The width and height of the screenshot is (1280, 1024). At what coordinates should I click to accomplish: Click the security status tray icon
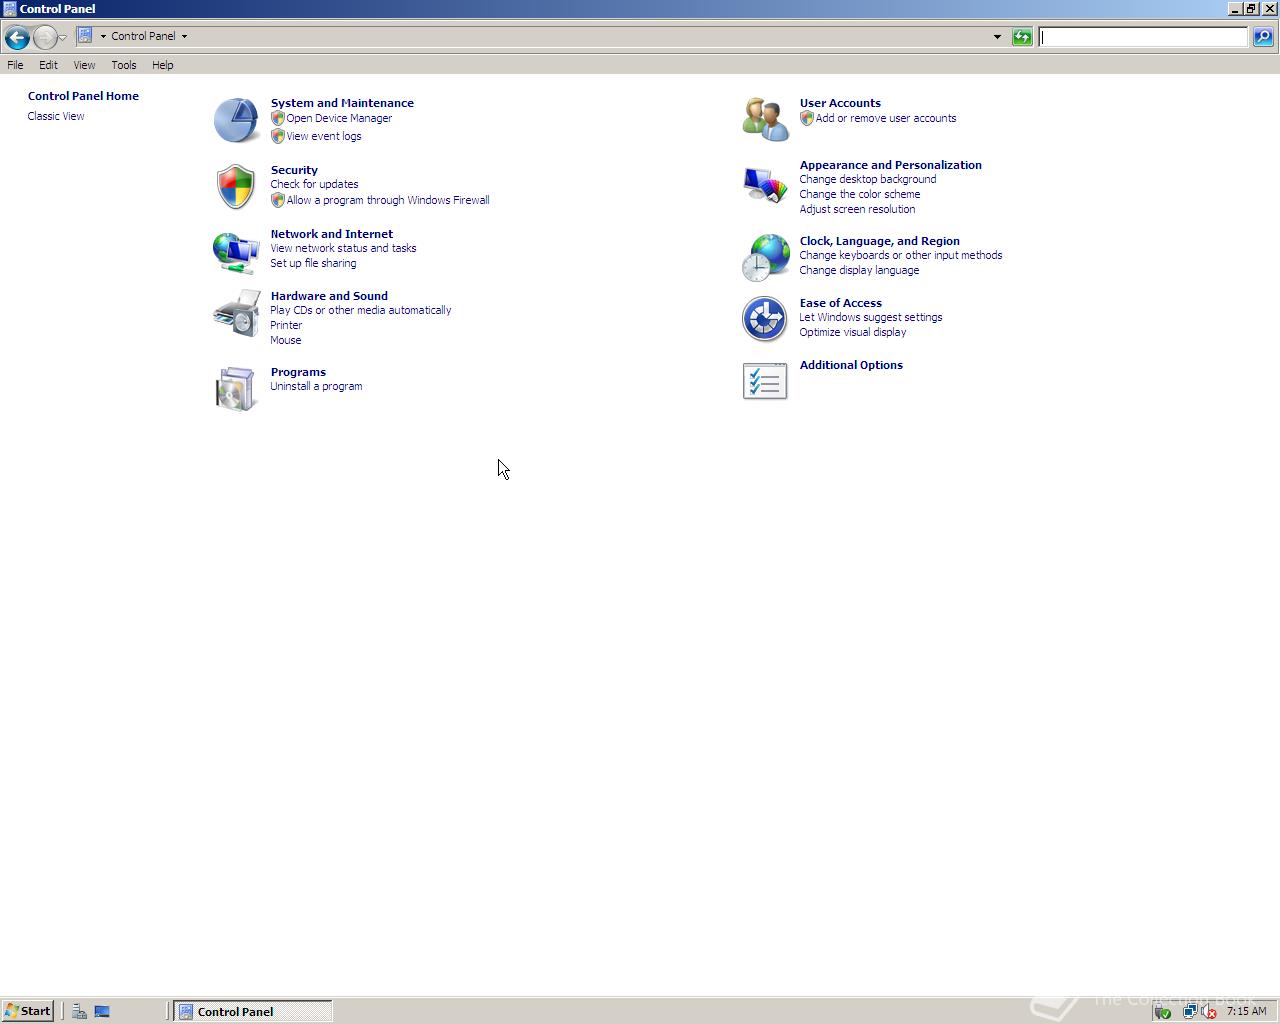1163,1011
